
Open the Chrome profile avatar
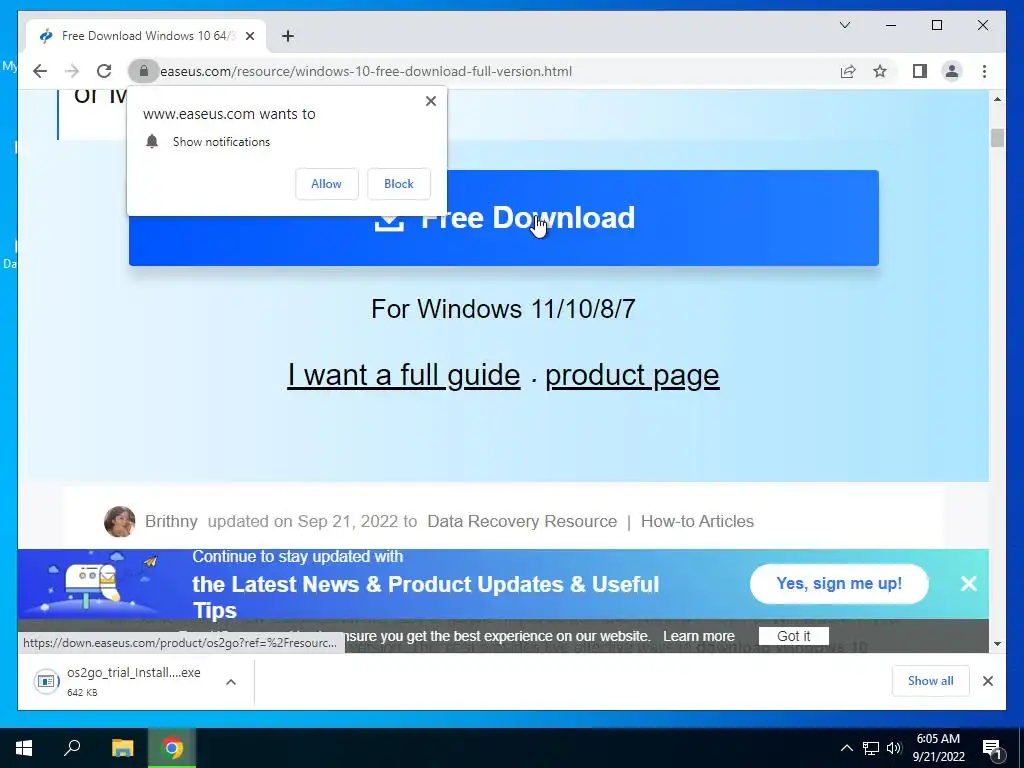tap(952, 71)
